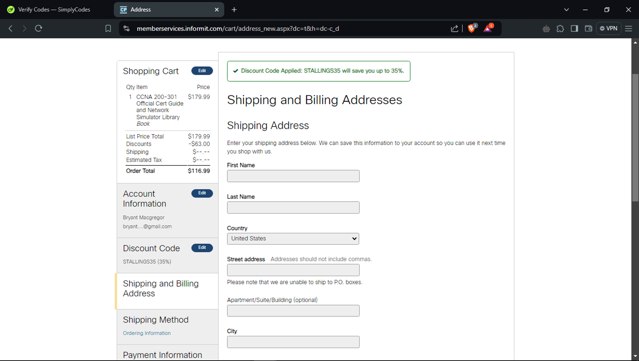Click the Shipping and Billing Addresses heading

[314, 100]
